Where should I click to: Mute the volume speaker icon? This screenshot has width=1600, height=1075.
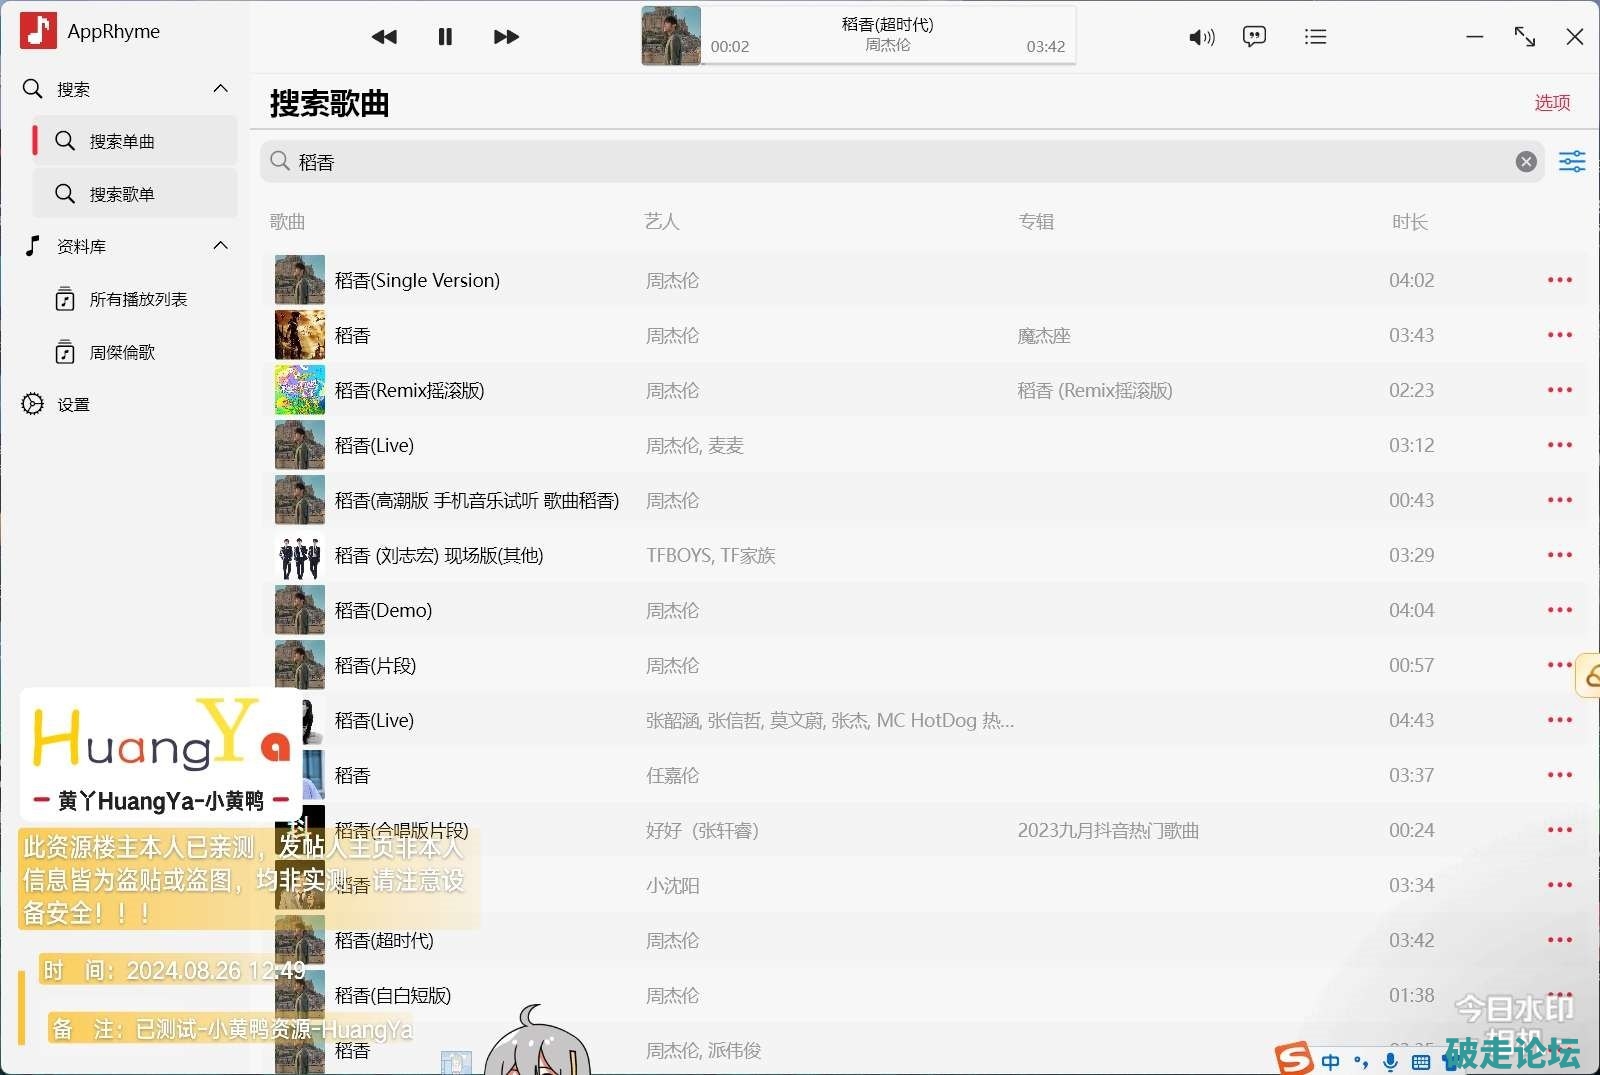pos(1200,37)
